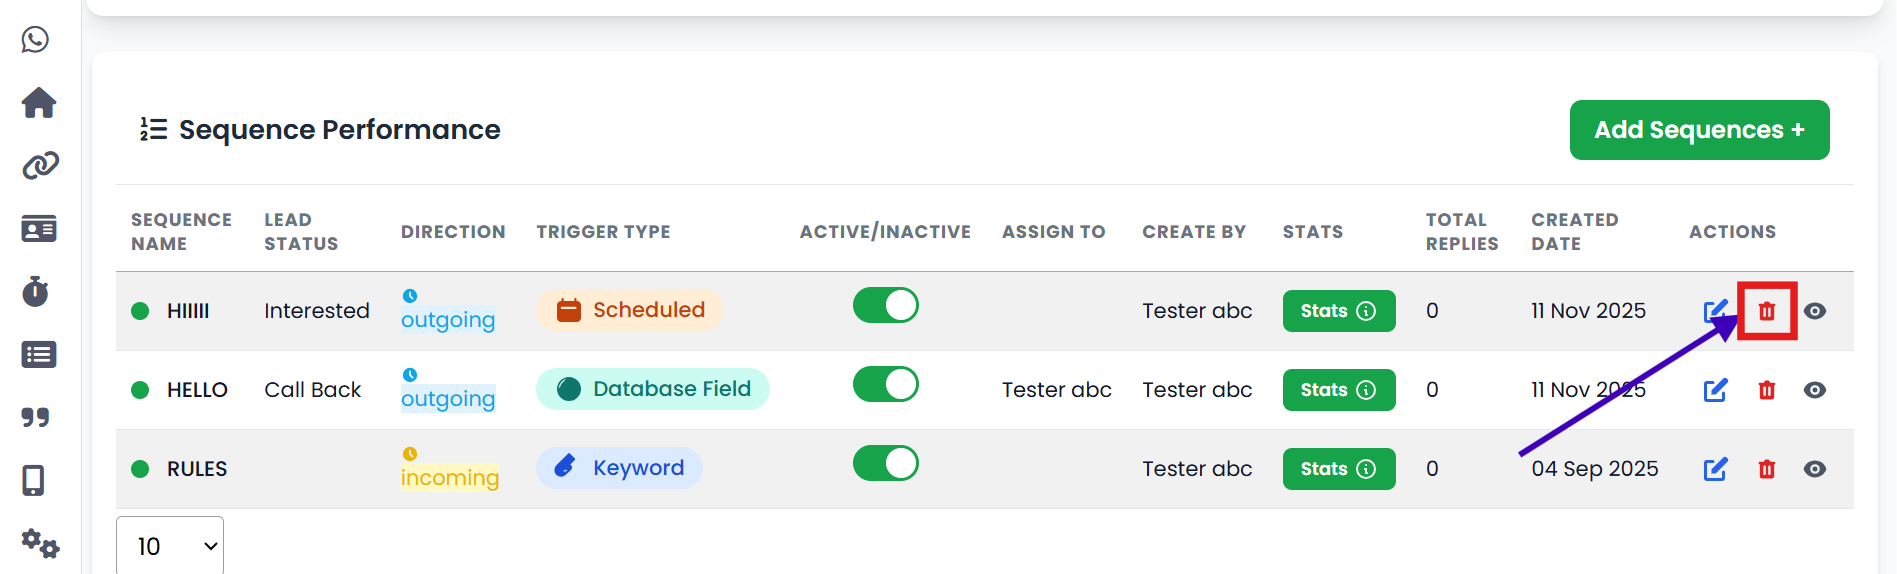Turn off the RULES sequence switch

(885, 463)
